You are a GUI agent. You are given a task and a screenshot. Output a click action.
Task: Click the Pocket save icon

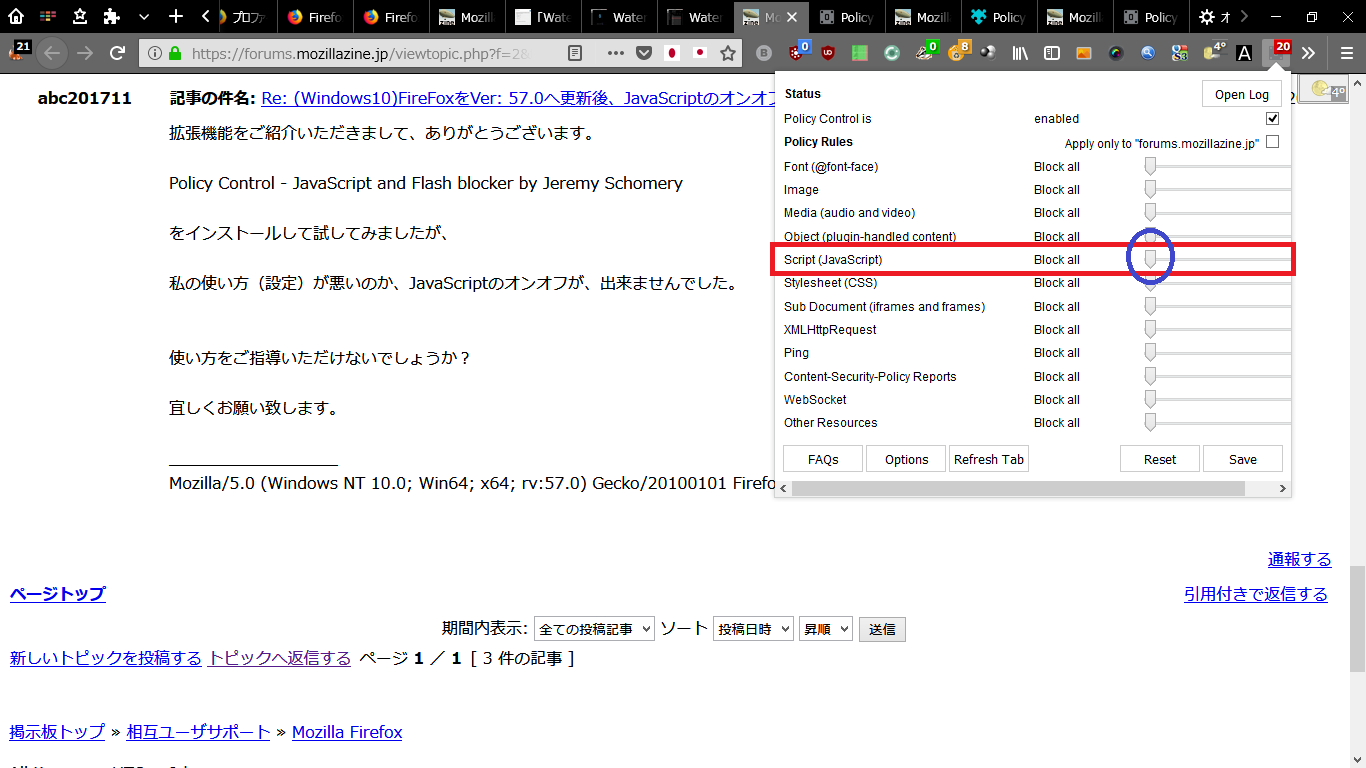pyautogui.click(x=645, y=53)
